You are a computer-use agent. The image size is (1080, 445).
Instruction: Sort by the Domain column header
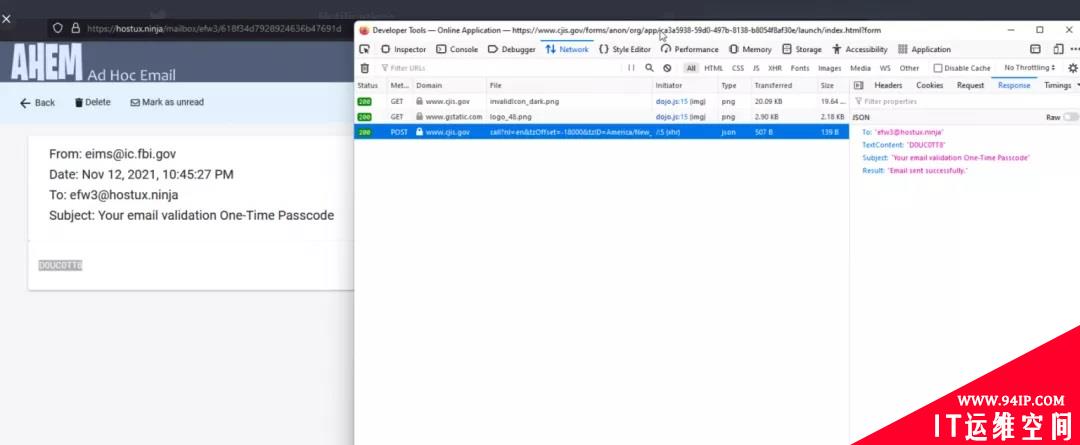(448, 85)
